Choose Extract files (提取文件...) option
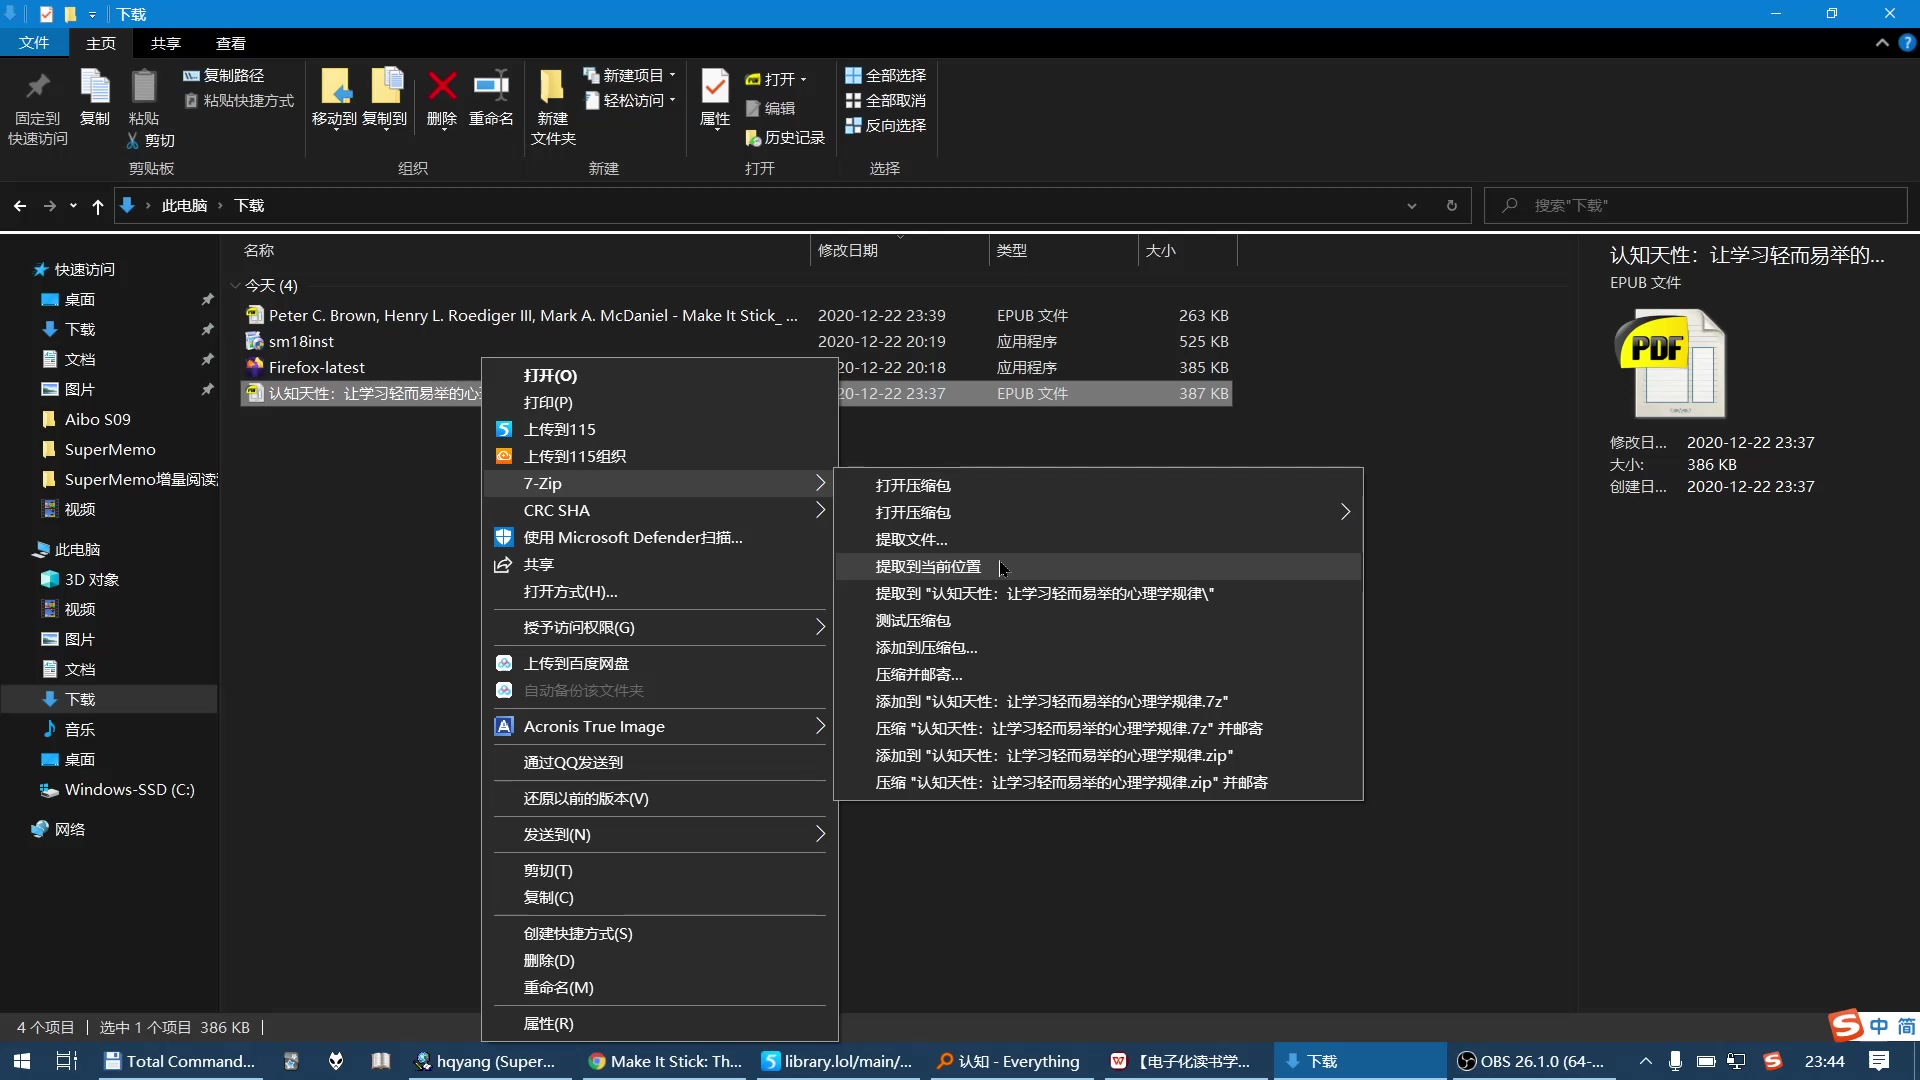 point(1098,540)
